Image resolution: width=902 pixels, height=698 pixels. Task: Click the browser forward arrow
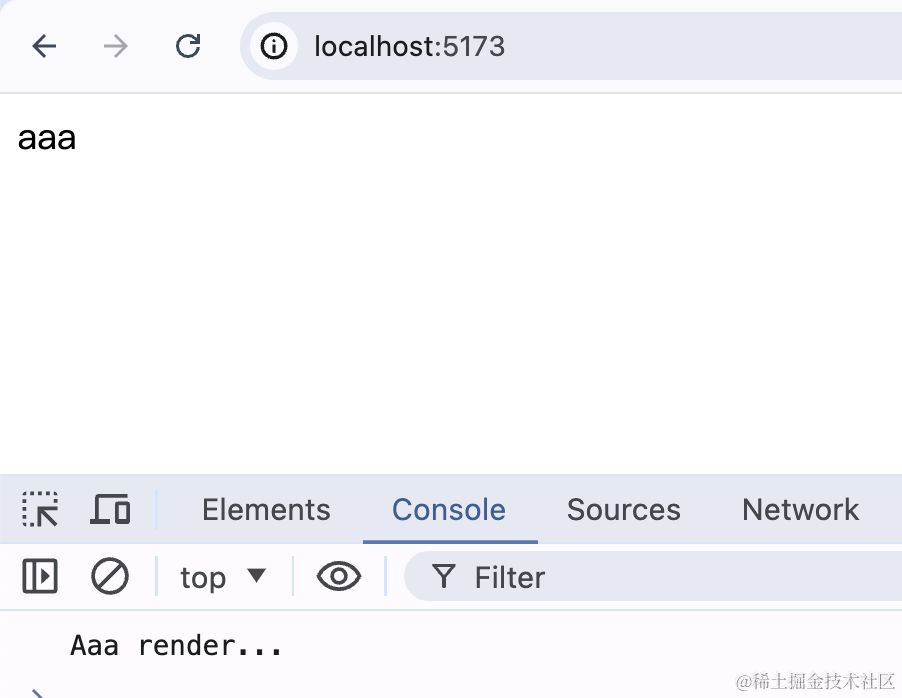(x=116, y=46)
